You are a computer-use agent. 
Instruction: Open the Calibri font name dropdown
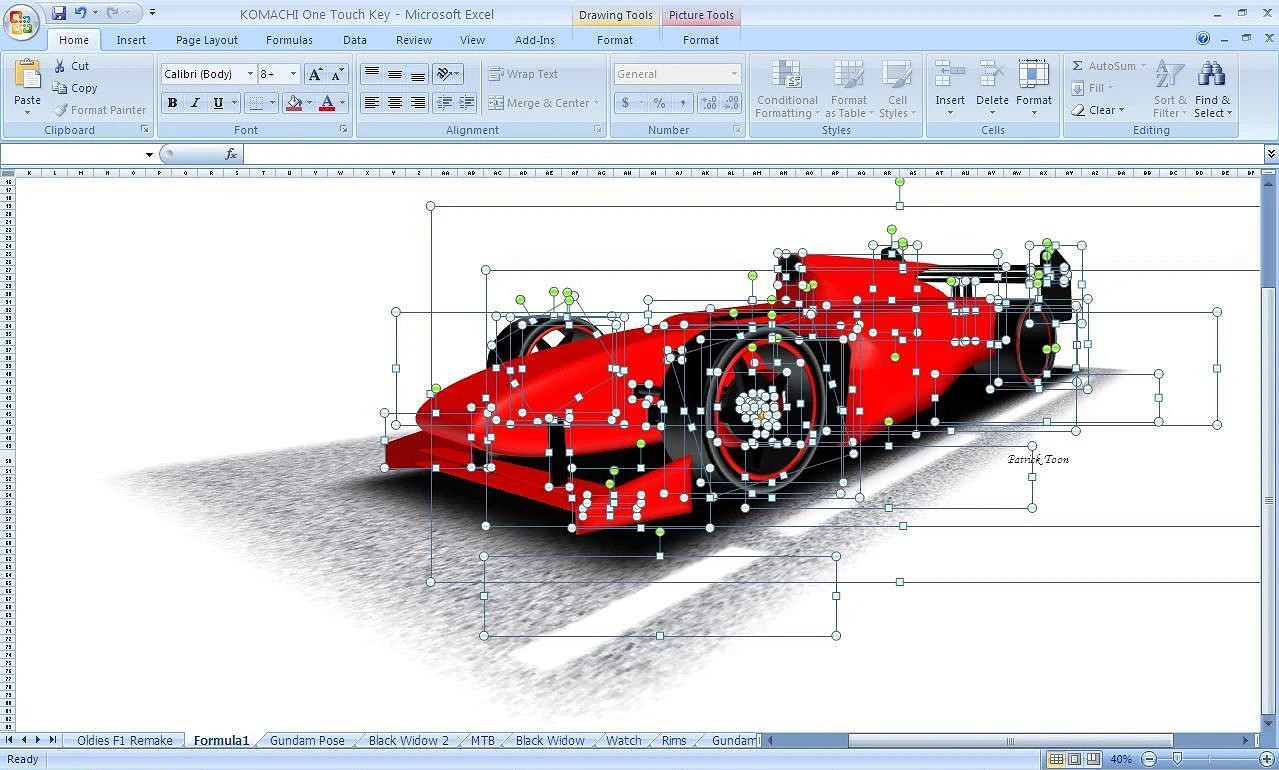tap(250, 74)
